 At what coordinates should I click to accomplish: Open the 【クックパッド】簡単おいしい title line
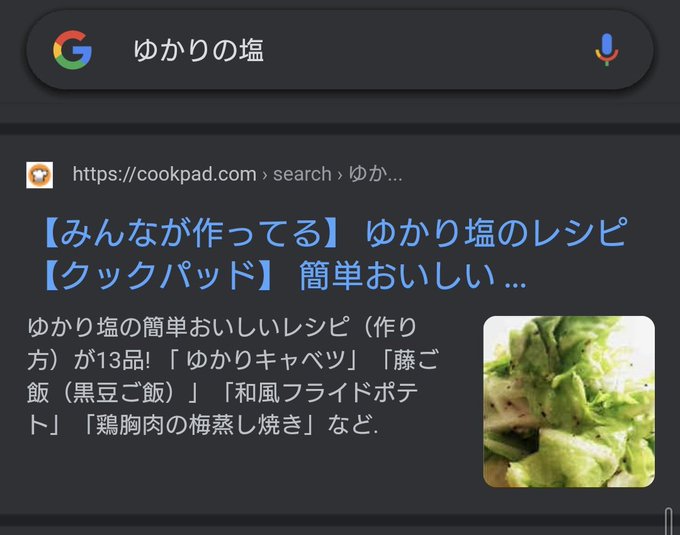(x=284, y=275)
